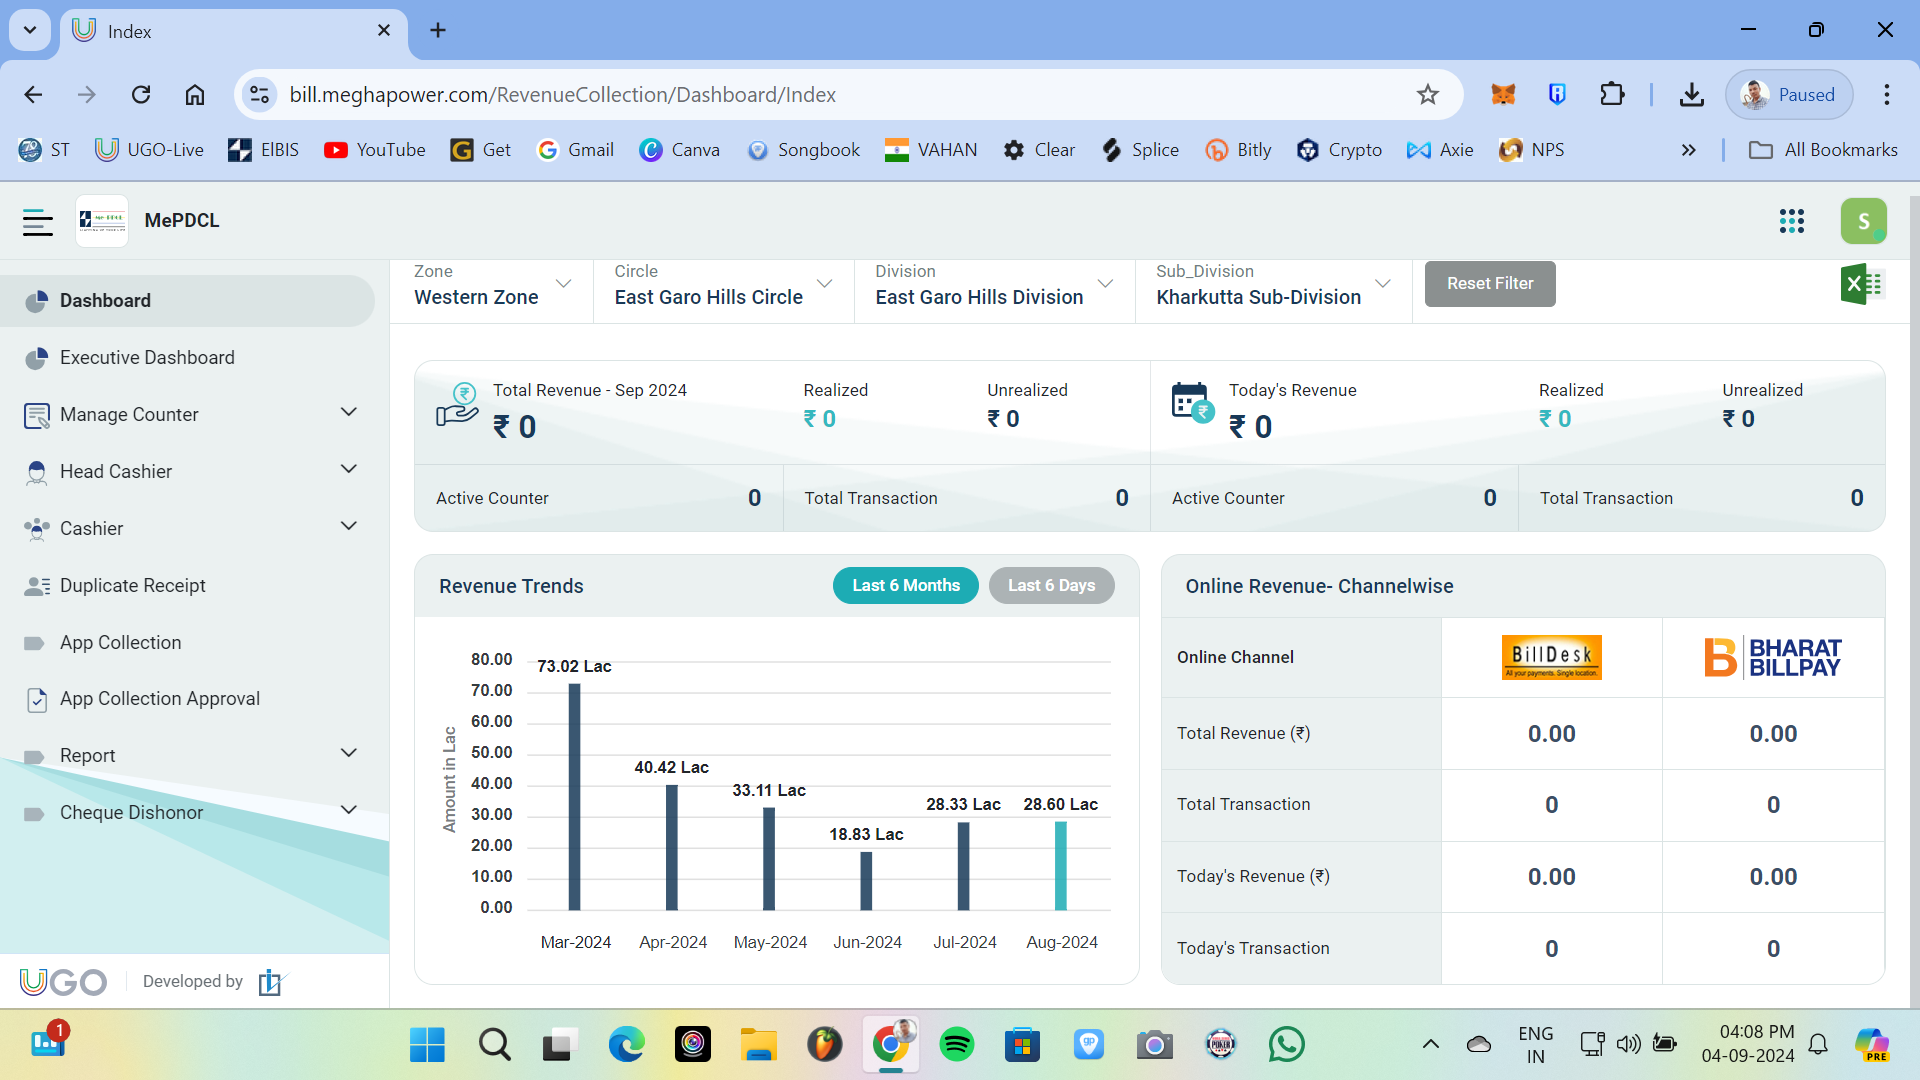
Task: Bookmark this page with the star icon
Action: point(1427,95)
